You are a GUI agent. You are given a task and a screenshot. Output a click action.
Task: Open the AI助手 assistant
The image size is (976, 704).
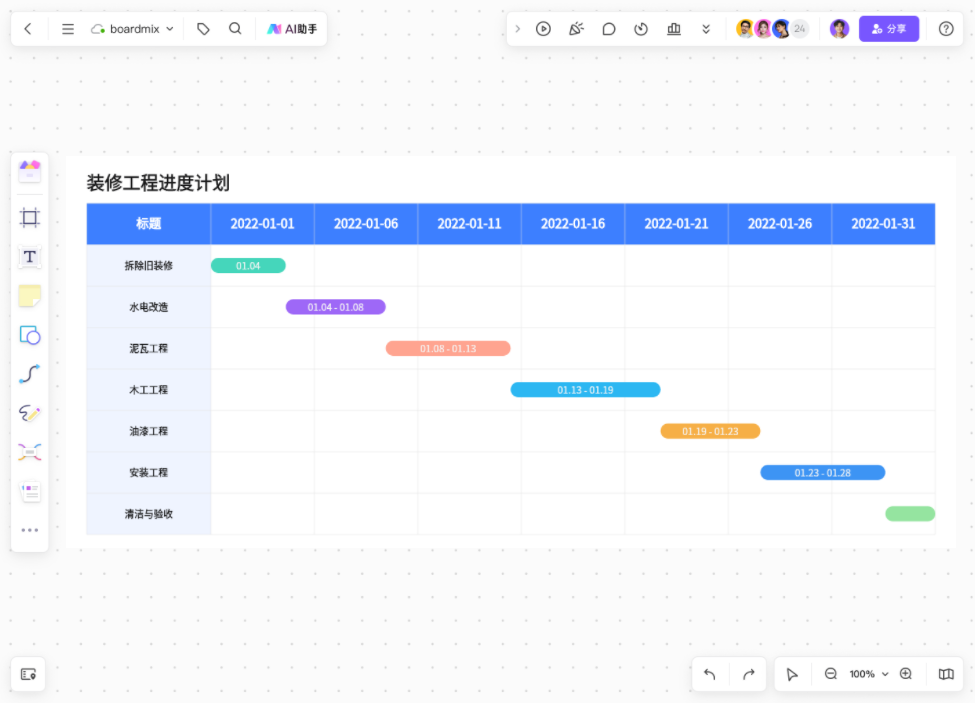click(292, 29)
